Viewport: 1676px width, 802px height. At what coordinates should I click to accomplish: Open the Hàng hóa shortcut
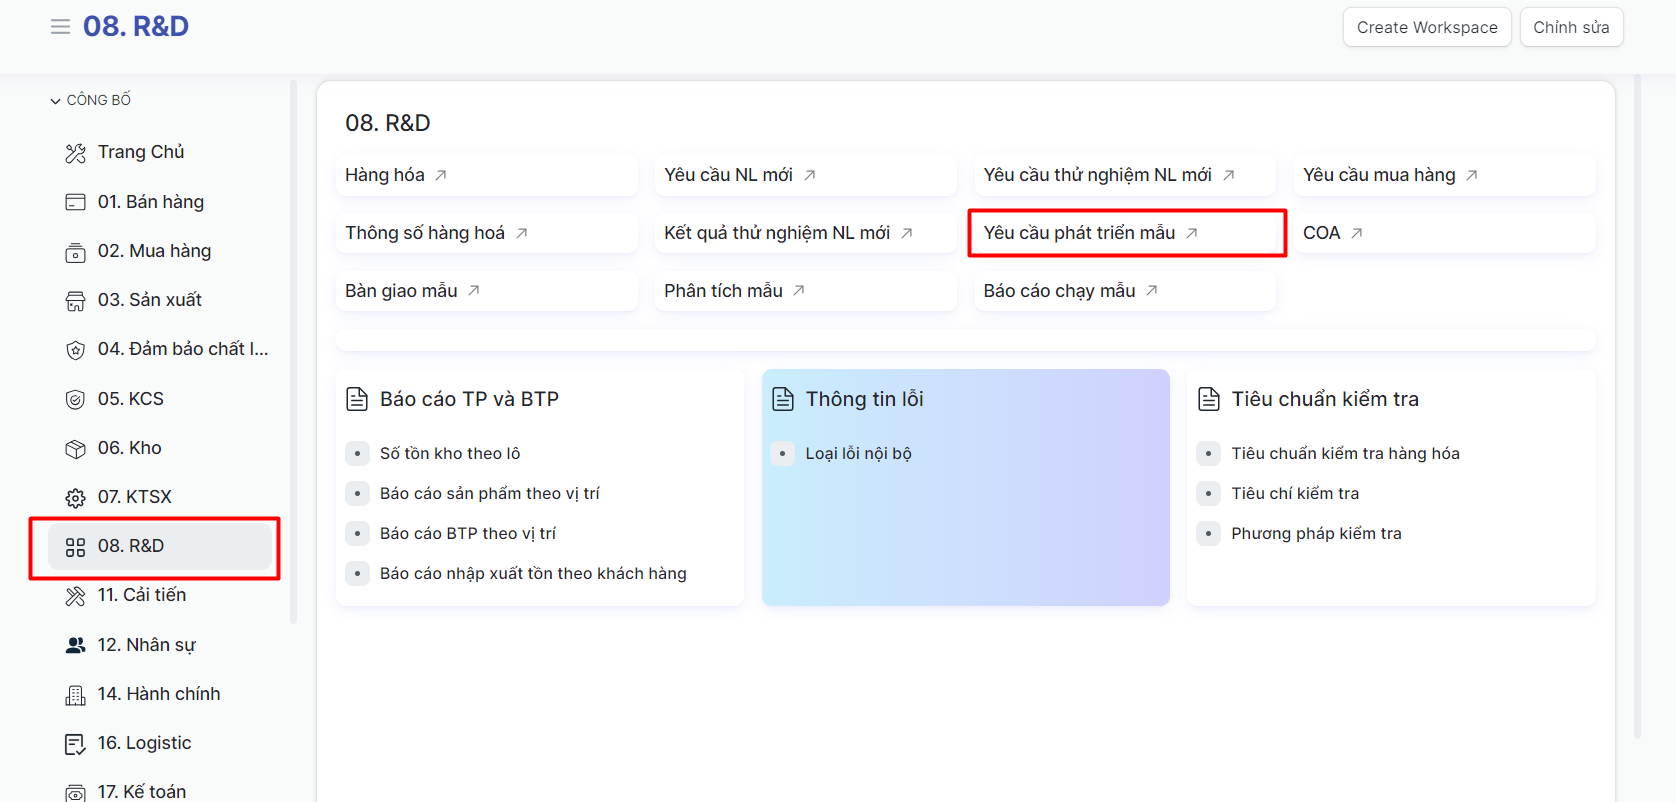click(385, 175)
